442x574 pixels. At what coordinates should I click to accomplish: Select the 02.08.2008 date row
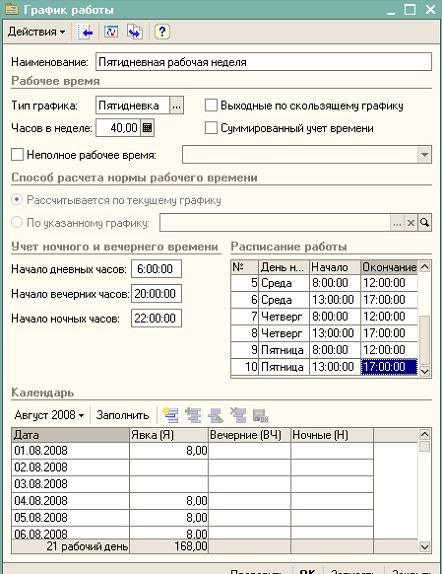coord(193,467)
